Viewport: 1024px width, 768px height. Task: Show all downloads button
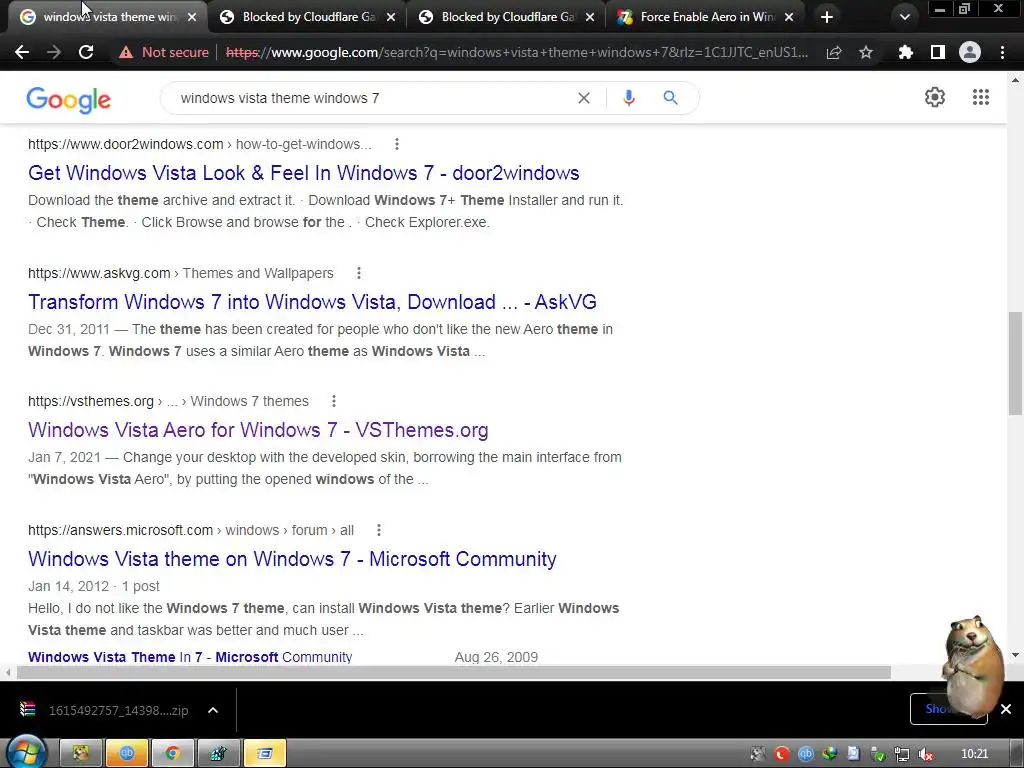click(948, 709)
